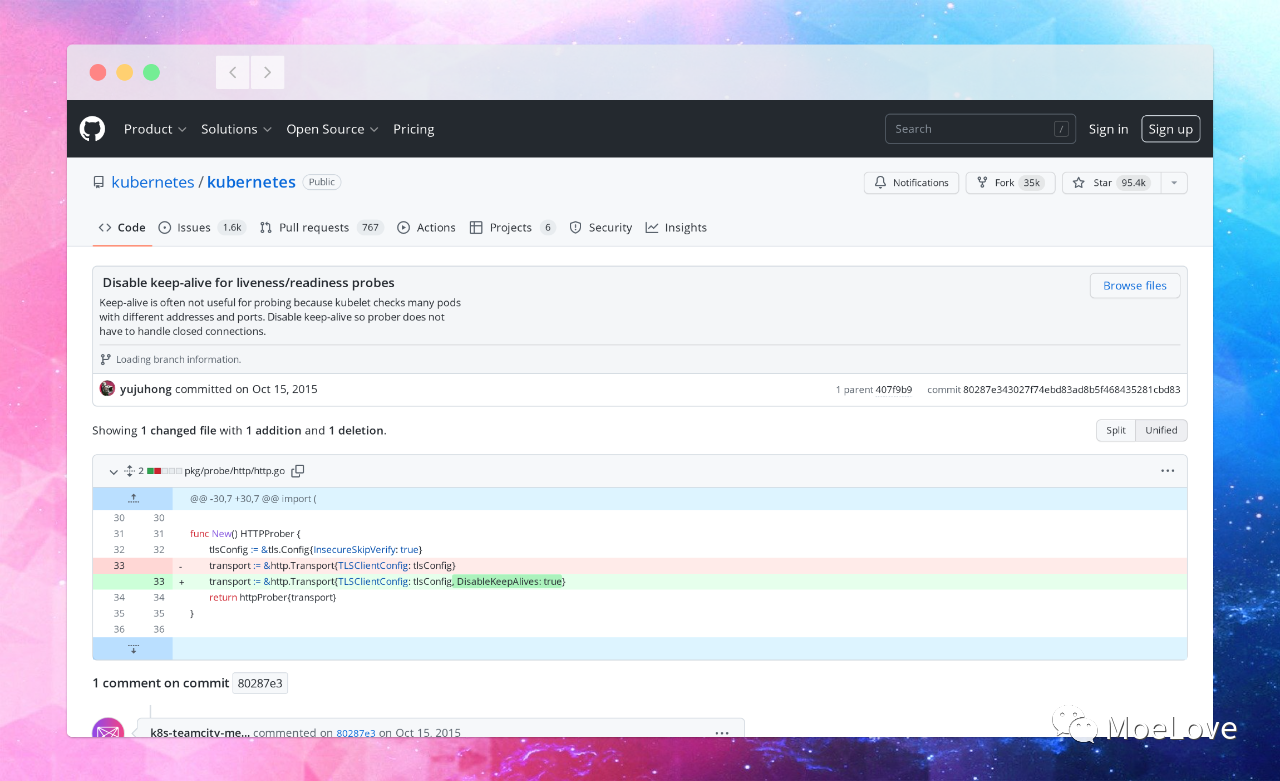Screen dimensions: 1280x781
Task: Click the Sign up button
Action: 1170,129
